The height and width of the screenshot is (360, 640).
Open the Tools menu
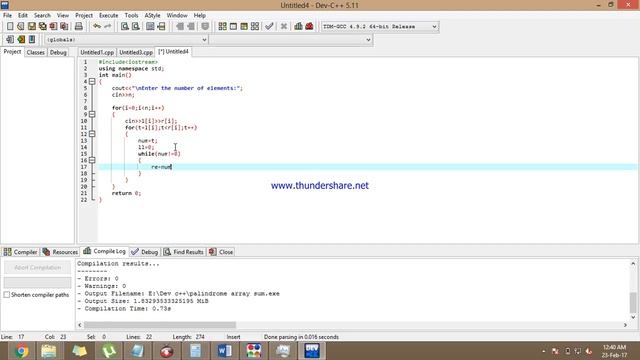coord(131,16)
